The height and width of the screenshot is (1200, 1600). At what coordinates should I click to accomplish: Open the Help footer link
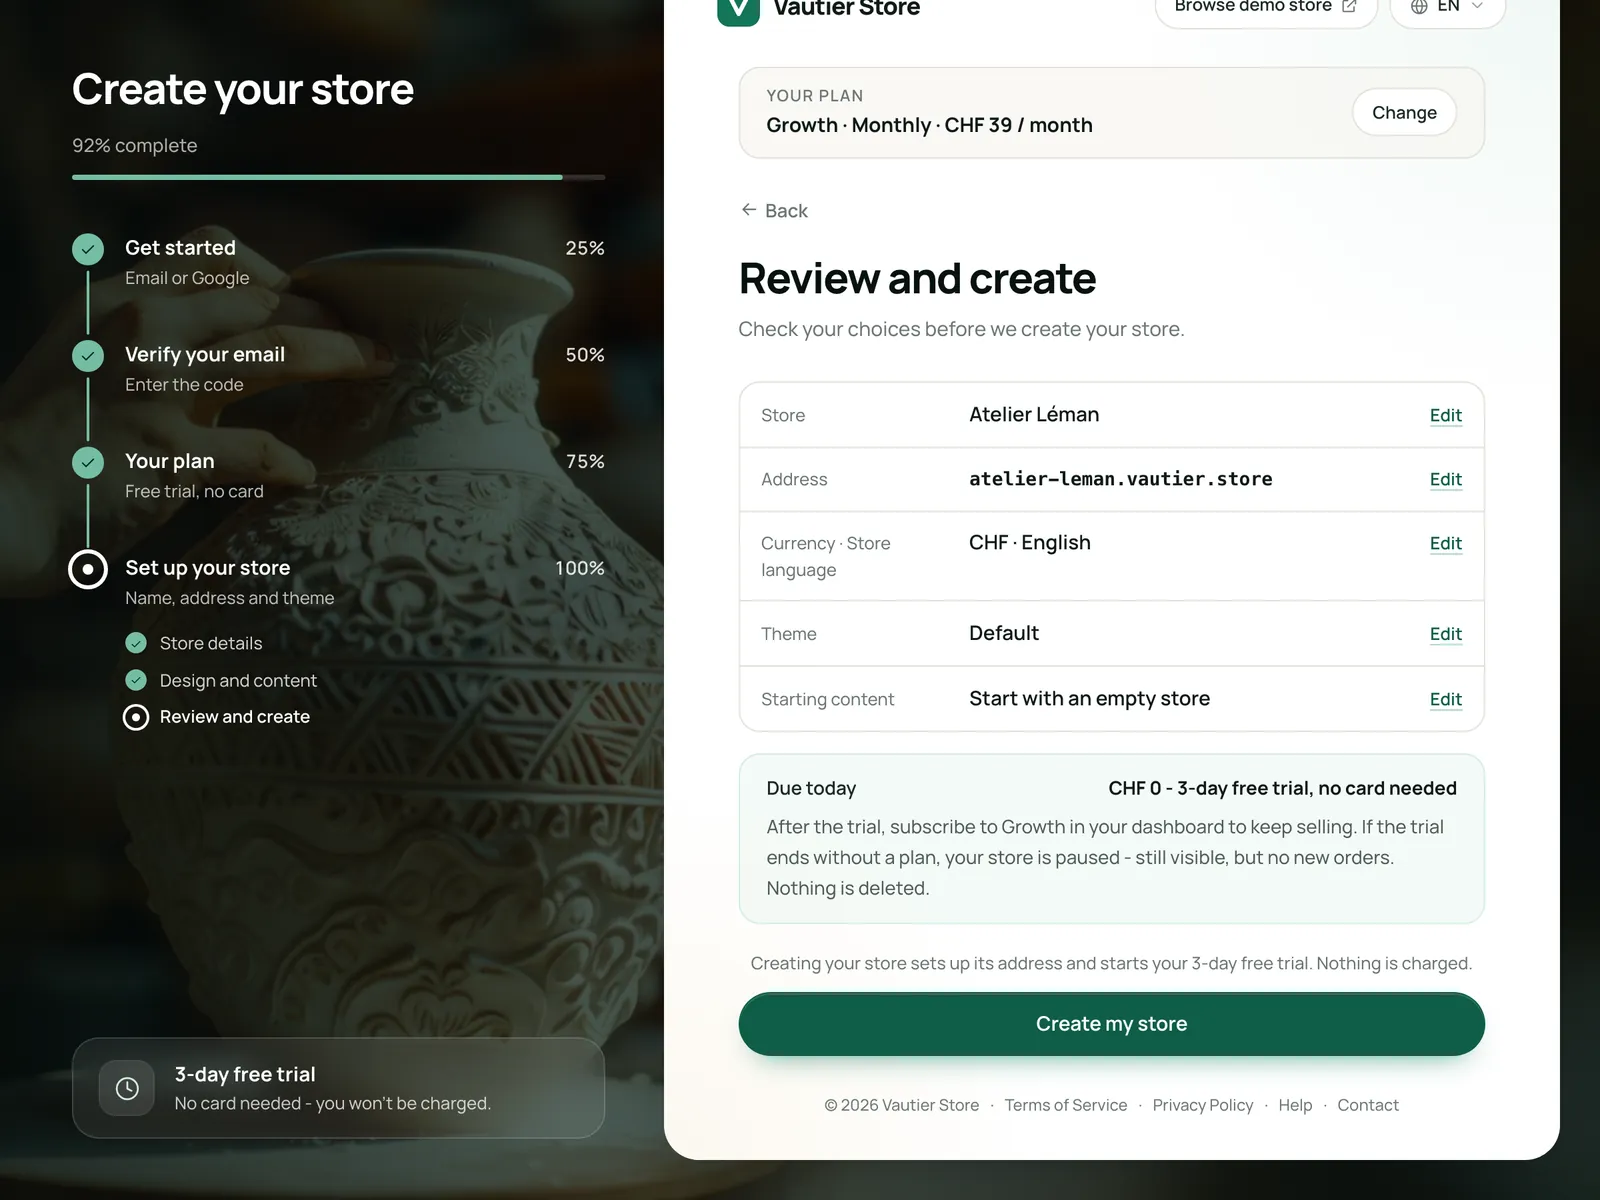[x=1295, y=1105]
